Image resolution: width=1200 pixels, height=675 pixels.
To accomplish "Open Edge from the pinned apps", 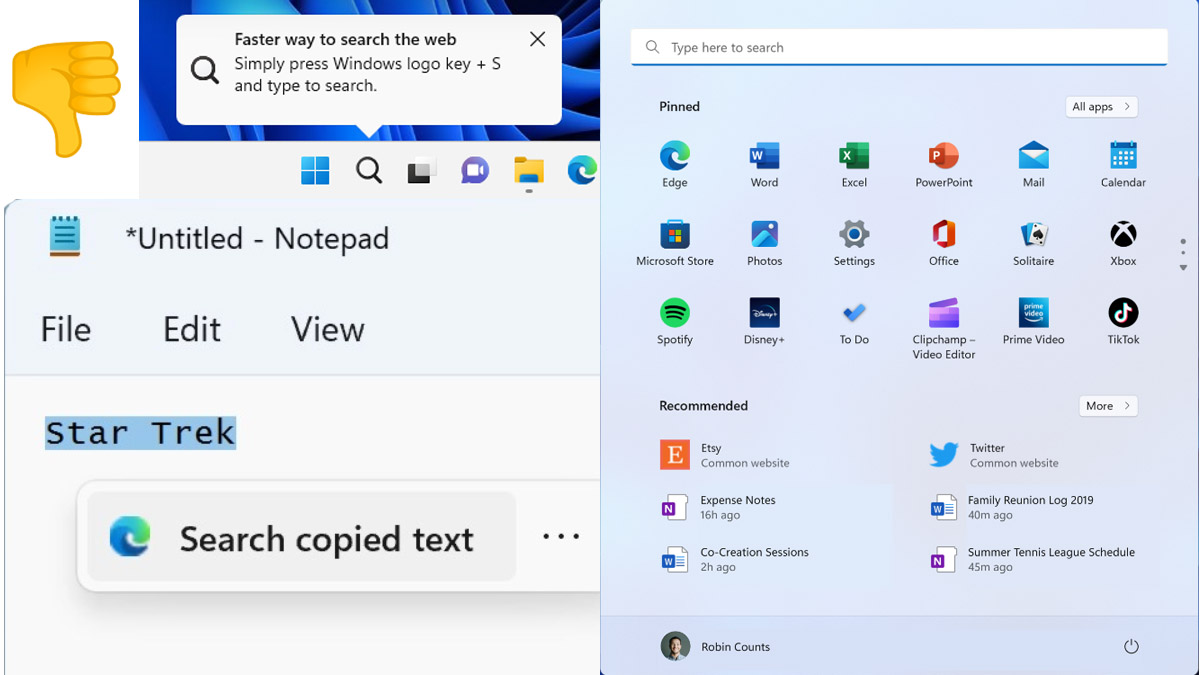I will (x=675, y=164).
